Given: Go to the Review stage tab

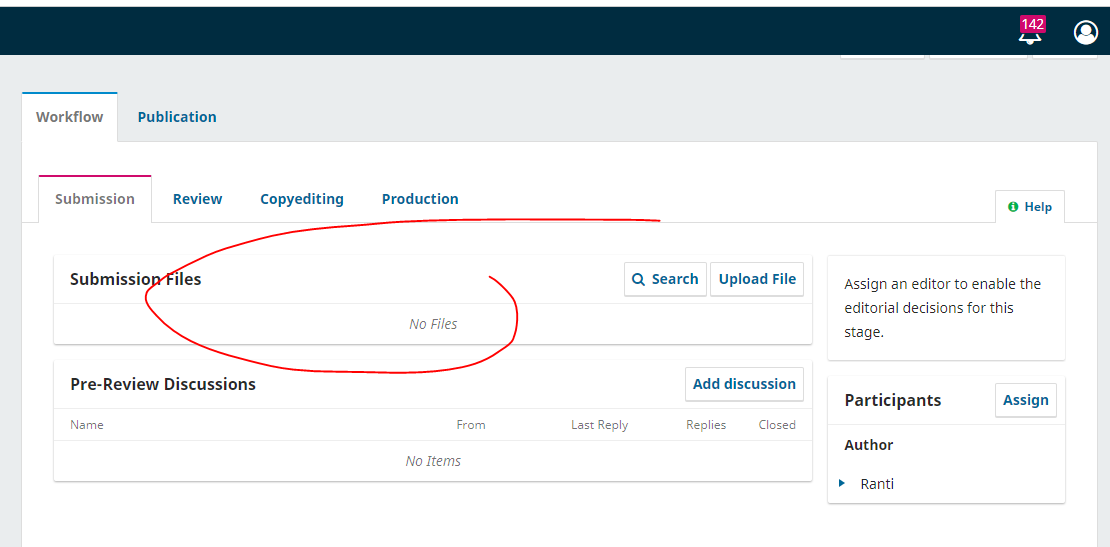Looking at the screenshot, I should click(197, 199).
